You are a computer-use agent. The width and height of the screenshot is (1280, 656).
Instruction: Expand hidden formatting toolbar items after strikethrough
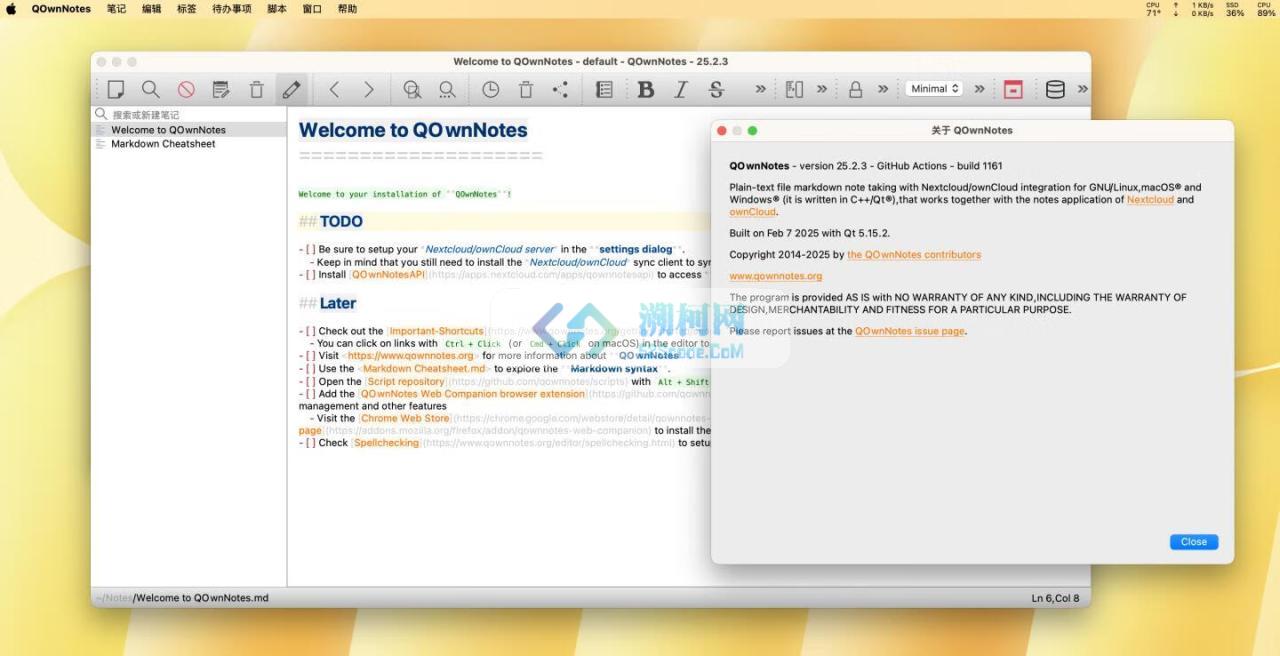tap(760, 89)
